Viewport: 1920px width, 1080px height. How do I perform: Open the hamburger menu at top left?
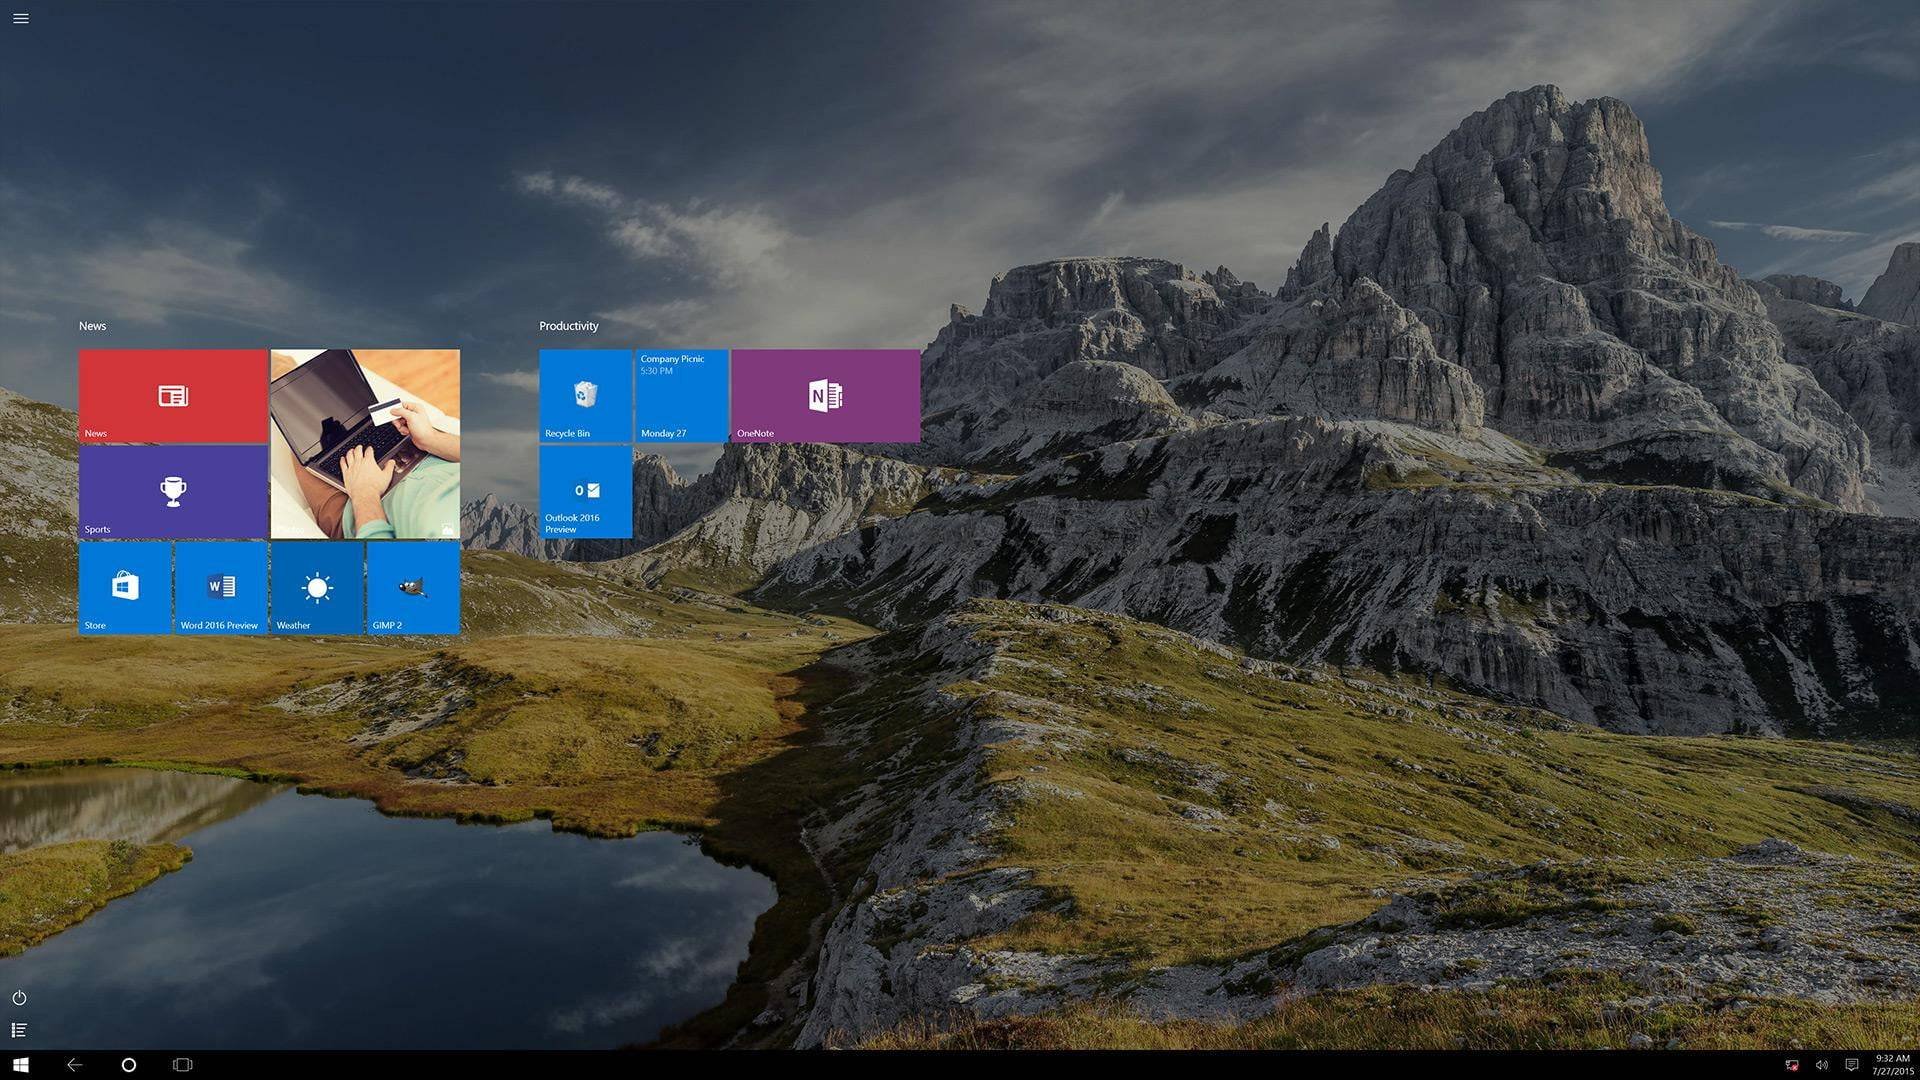(x=20, y=18)
